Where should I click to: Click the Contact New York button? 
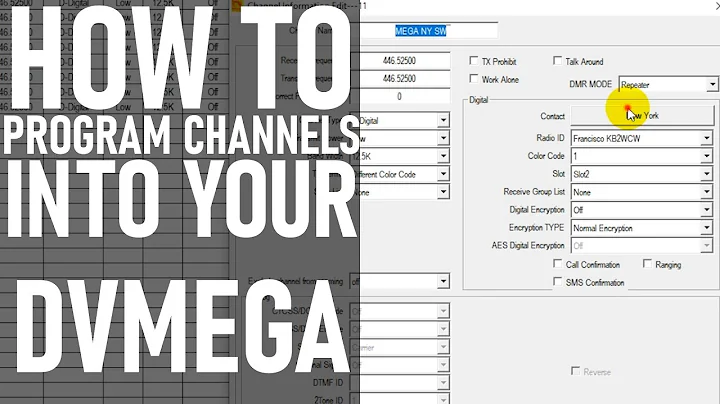pyautogui.click(x=642, y=116)
